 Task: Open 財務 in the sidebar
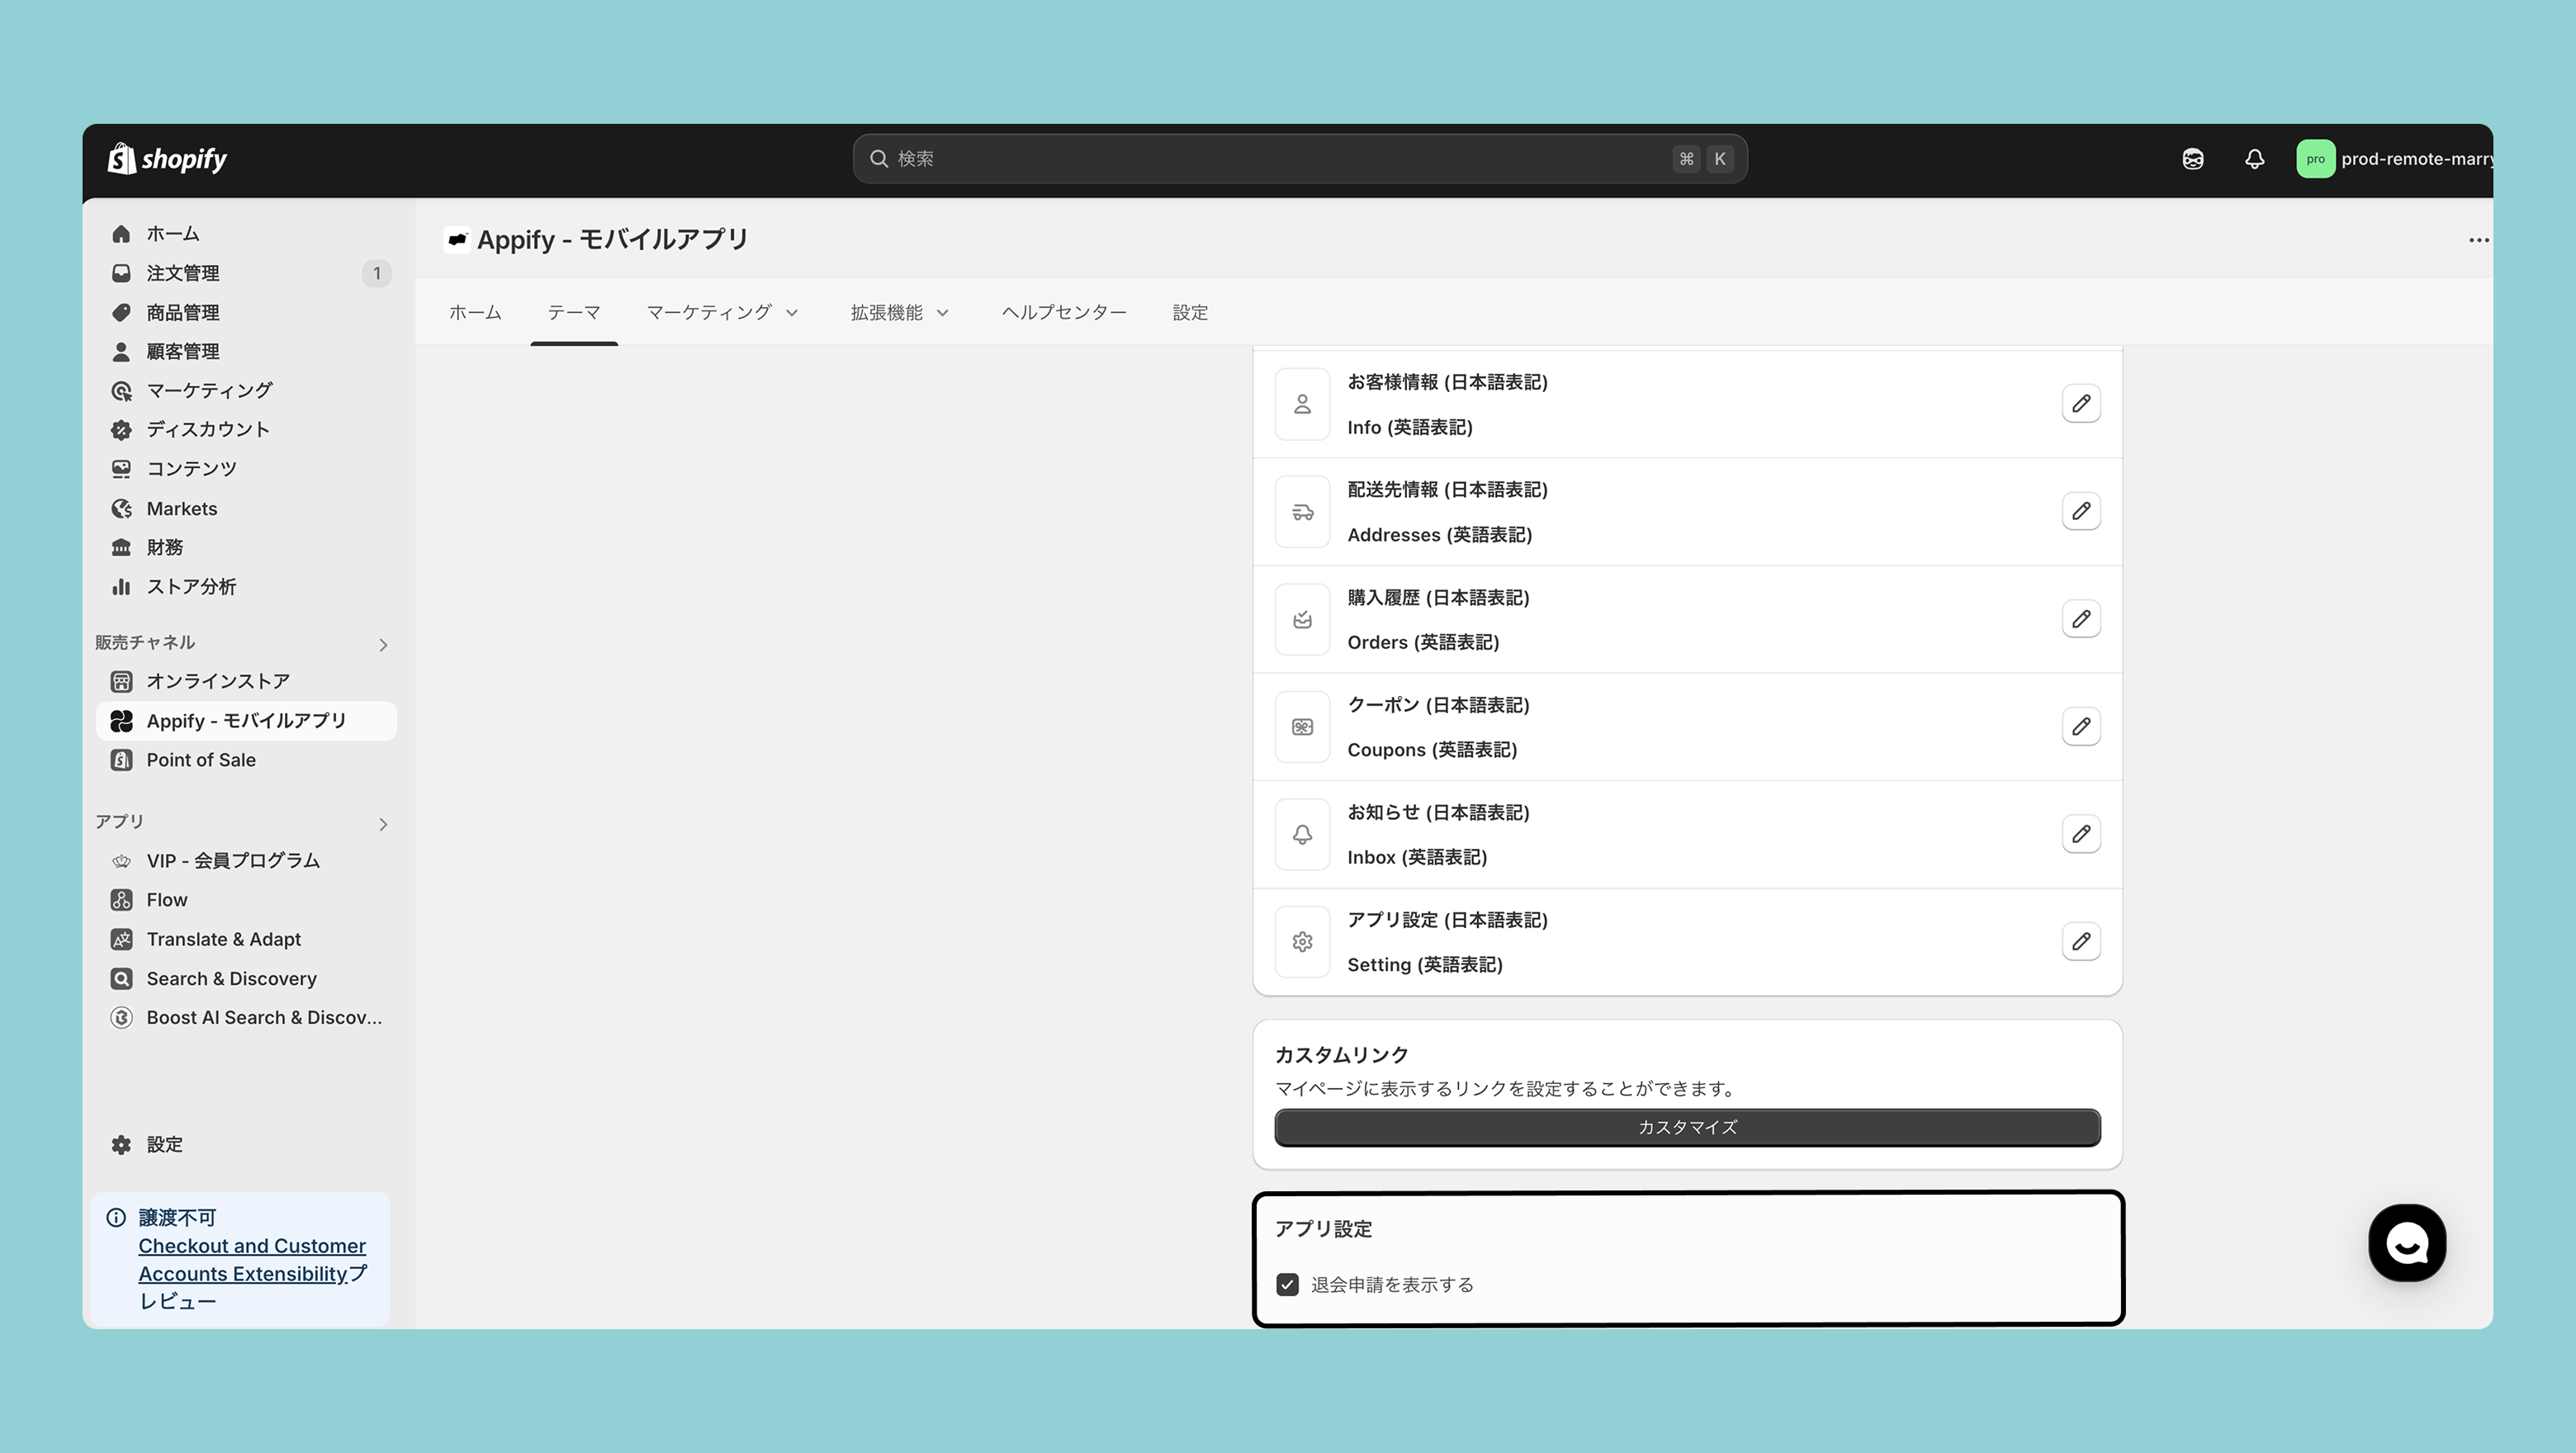[246, 548]
